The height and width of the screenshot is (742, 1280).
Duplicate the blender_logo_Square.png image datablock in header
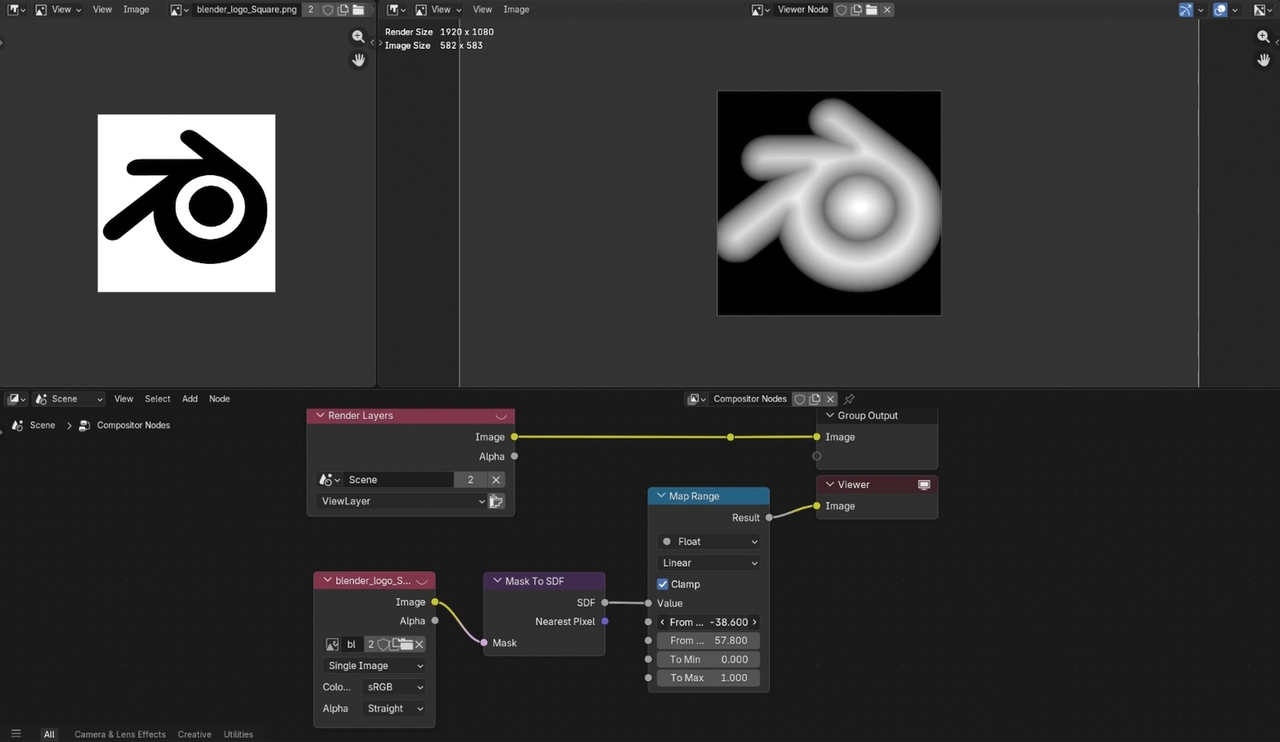[342, 10]
